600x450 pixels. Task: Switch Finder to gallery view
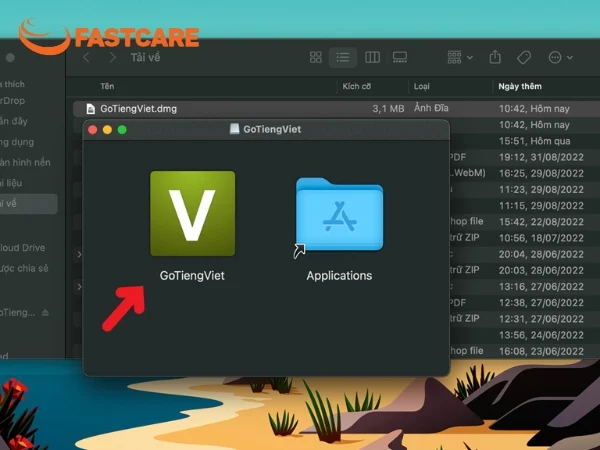(x=400, y=57)
